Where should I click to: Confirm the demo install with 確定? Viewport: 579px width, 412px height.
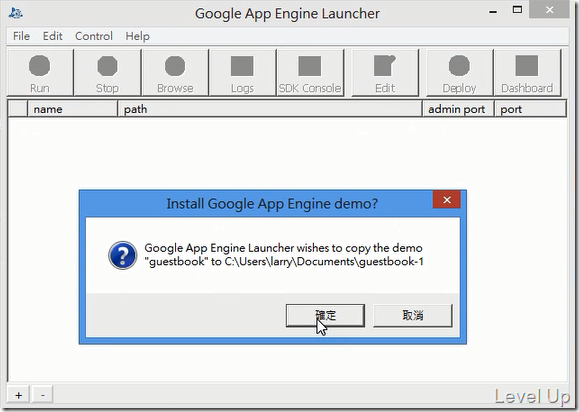pyautogui.click(x=325, y=315)
